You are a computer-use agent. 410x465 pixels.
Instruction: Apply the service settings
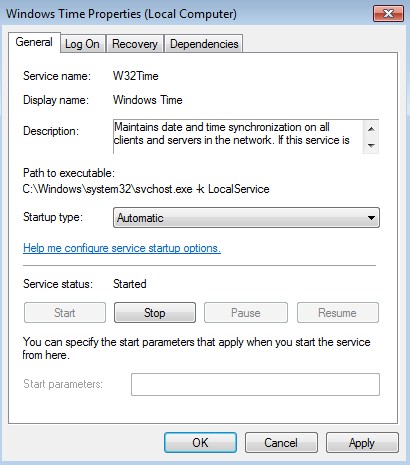[x=362, y=443]
